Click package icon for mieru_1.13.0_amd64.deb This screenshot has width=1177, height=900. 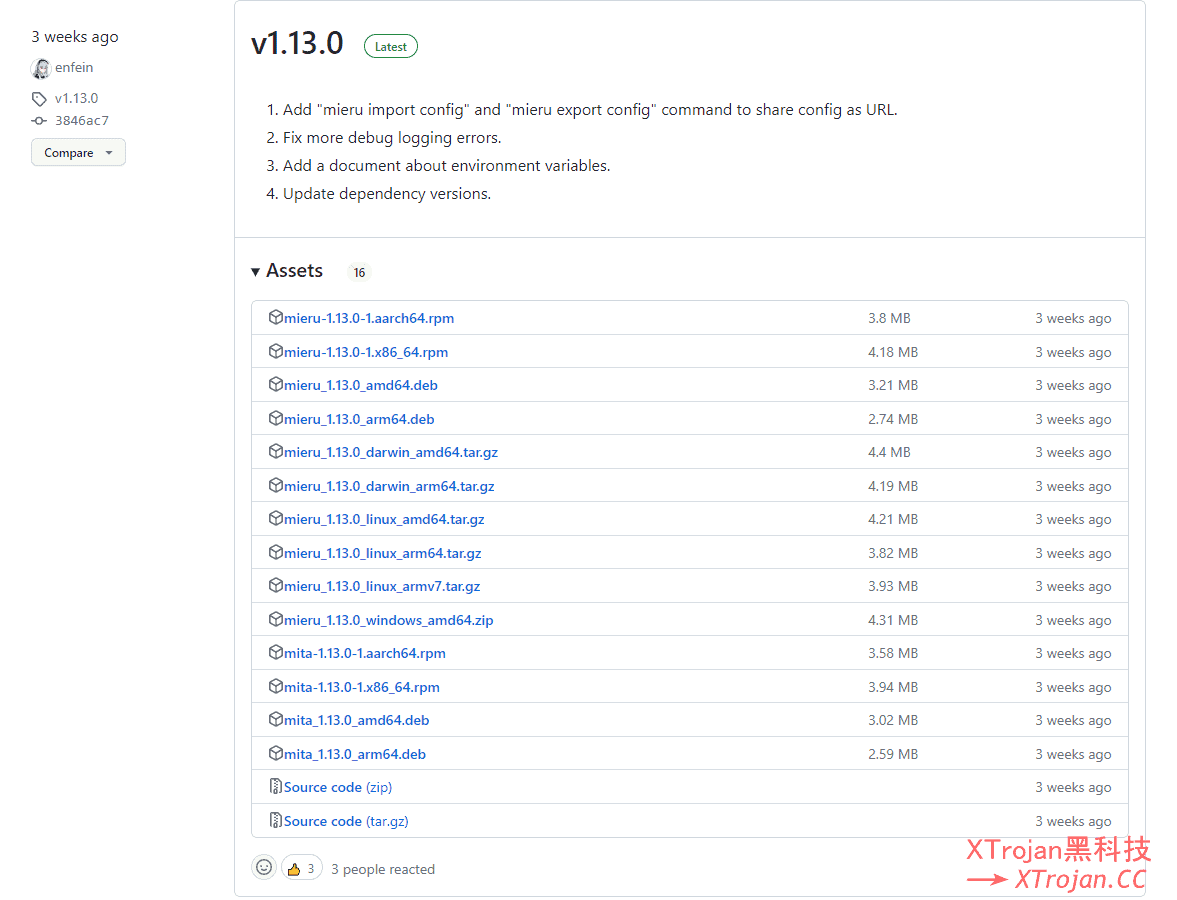point(275,384)
